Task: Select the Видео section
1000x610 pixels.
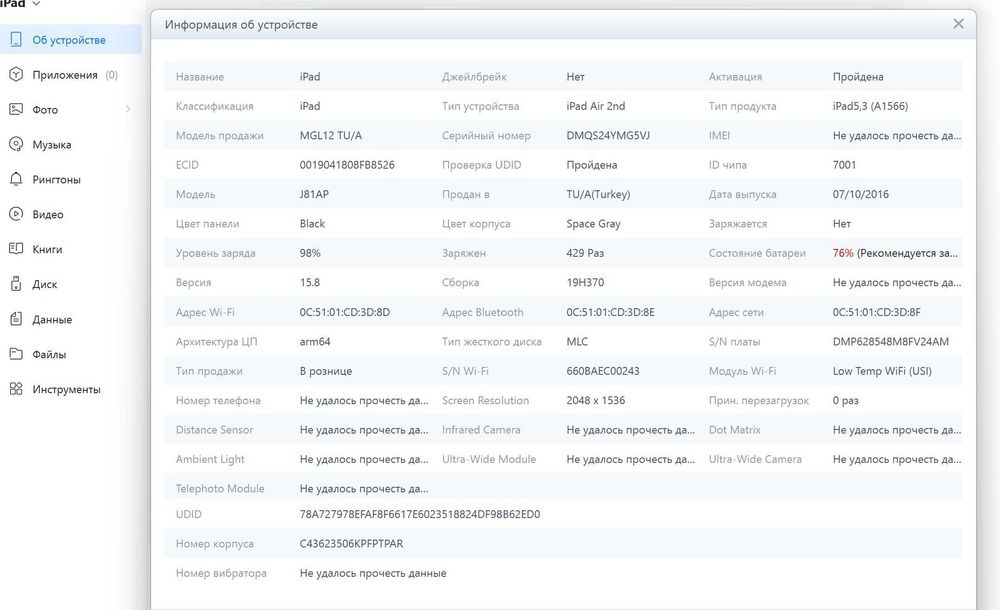Action: (71, 214)
